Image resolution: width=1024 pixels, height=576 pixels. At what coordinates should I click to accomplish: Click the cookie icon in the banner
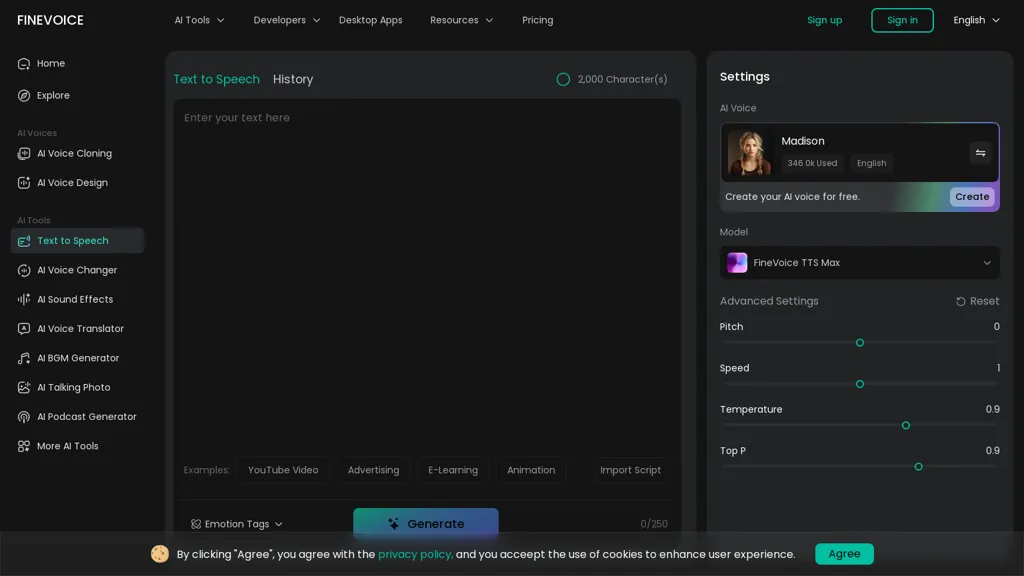tap(159, 554)
